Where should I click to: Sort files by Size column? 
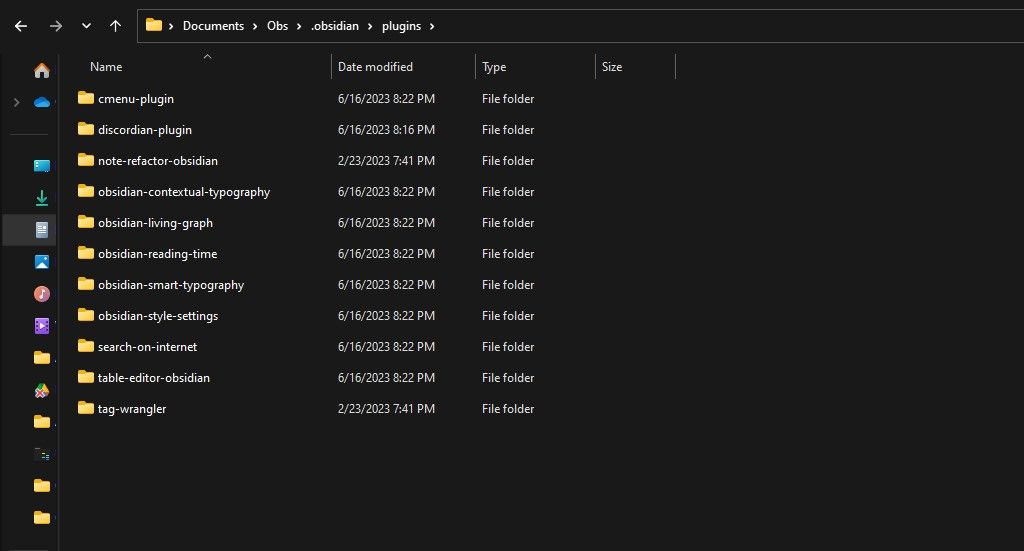point(612,67)
